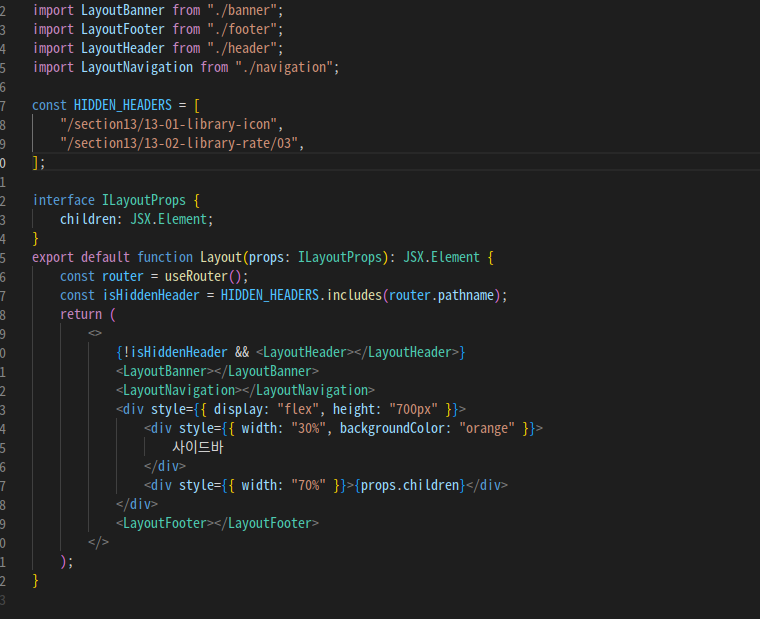Click the opening LayoutNavigation JSX tag
Viewport: 760px width, 619px height.
click(x=179, y=390)
